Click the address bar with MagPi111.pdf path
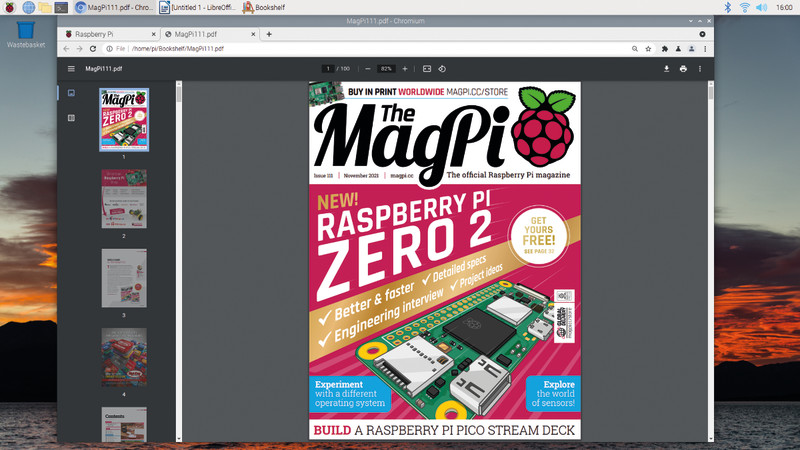 click(178, 48)
